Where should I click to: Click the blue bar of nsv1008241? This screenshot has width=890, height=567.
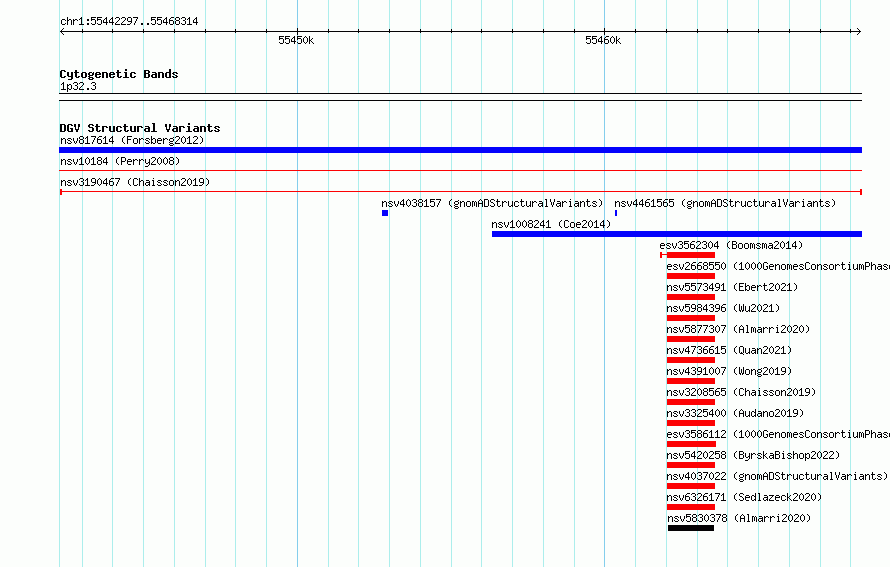[677, 234]
